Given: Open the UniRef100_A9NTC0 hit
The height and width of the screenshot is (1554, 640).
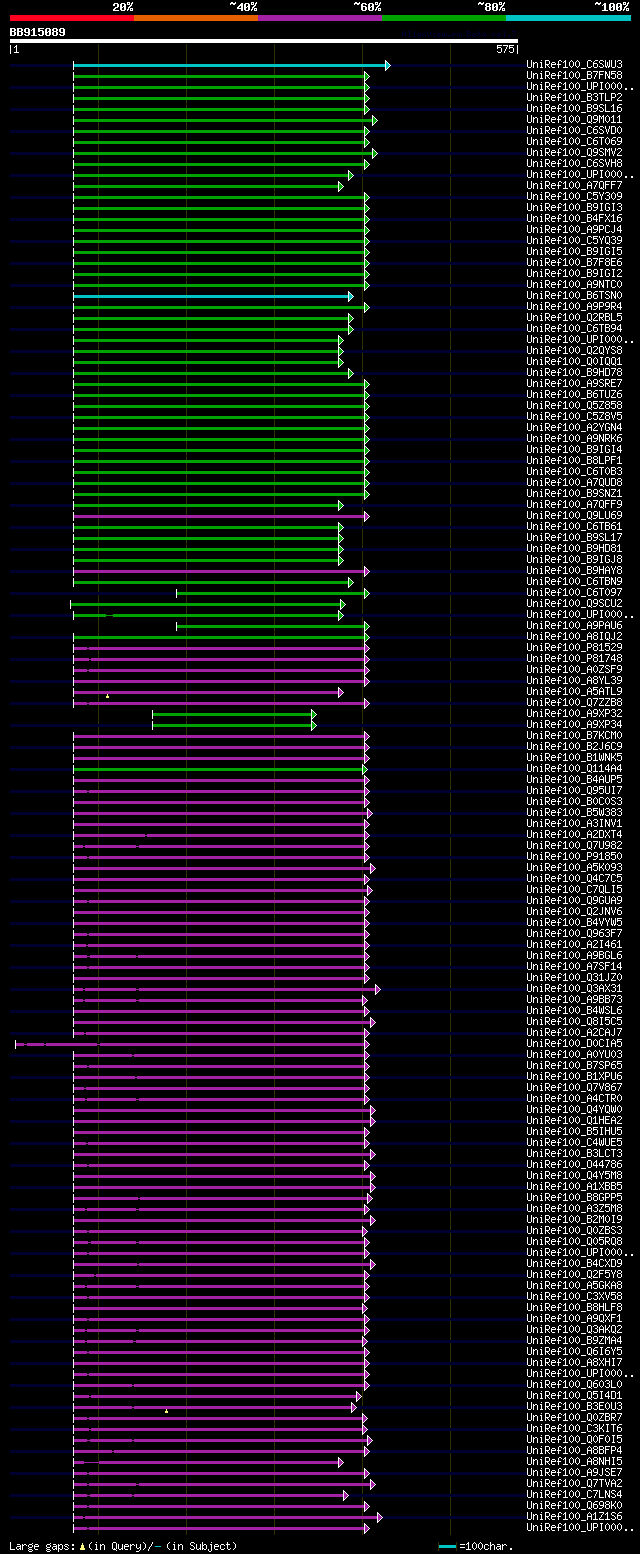Looking at the screenshot, I should pos(574,284).
